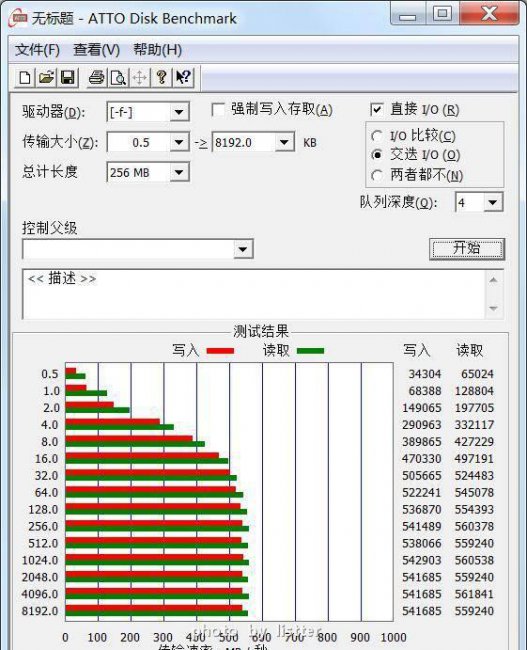
Task: Expand the minimum transfer size 0.5 dropdown
Action: [x=179, y=143]
